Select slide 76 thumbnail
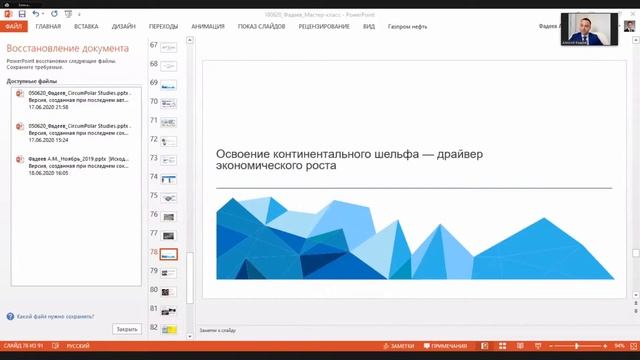Image resolution: width=640 pixels, height=360 pixels. click(x=168, y=217)
